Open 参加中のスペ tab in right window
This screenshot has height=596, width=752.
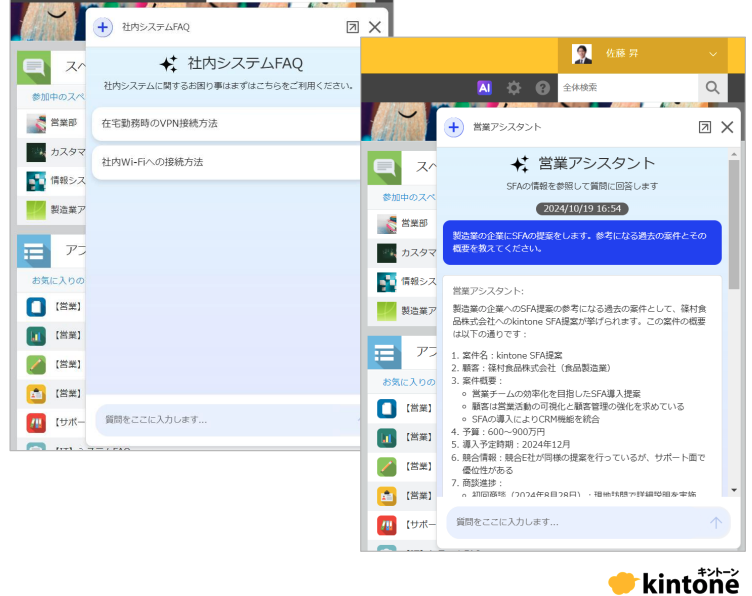point(409,198)
